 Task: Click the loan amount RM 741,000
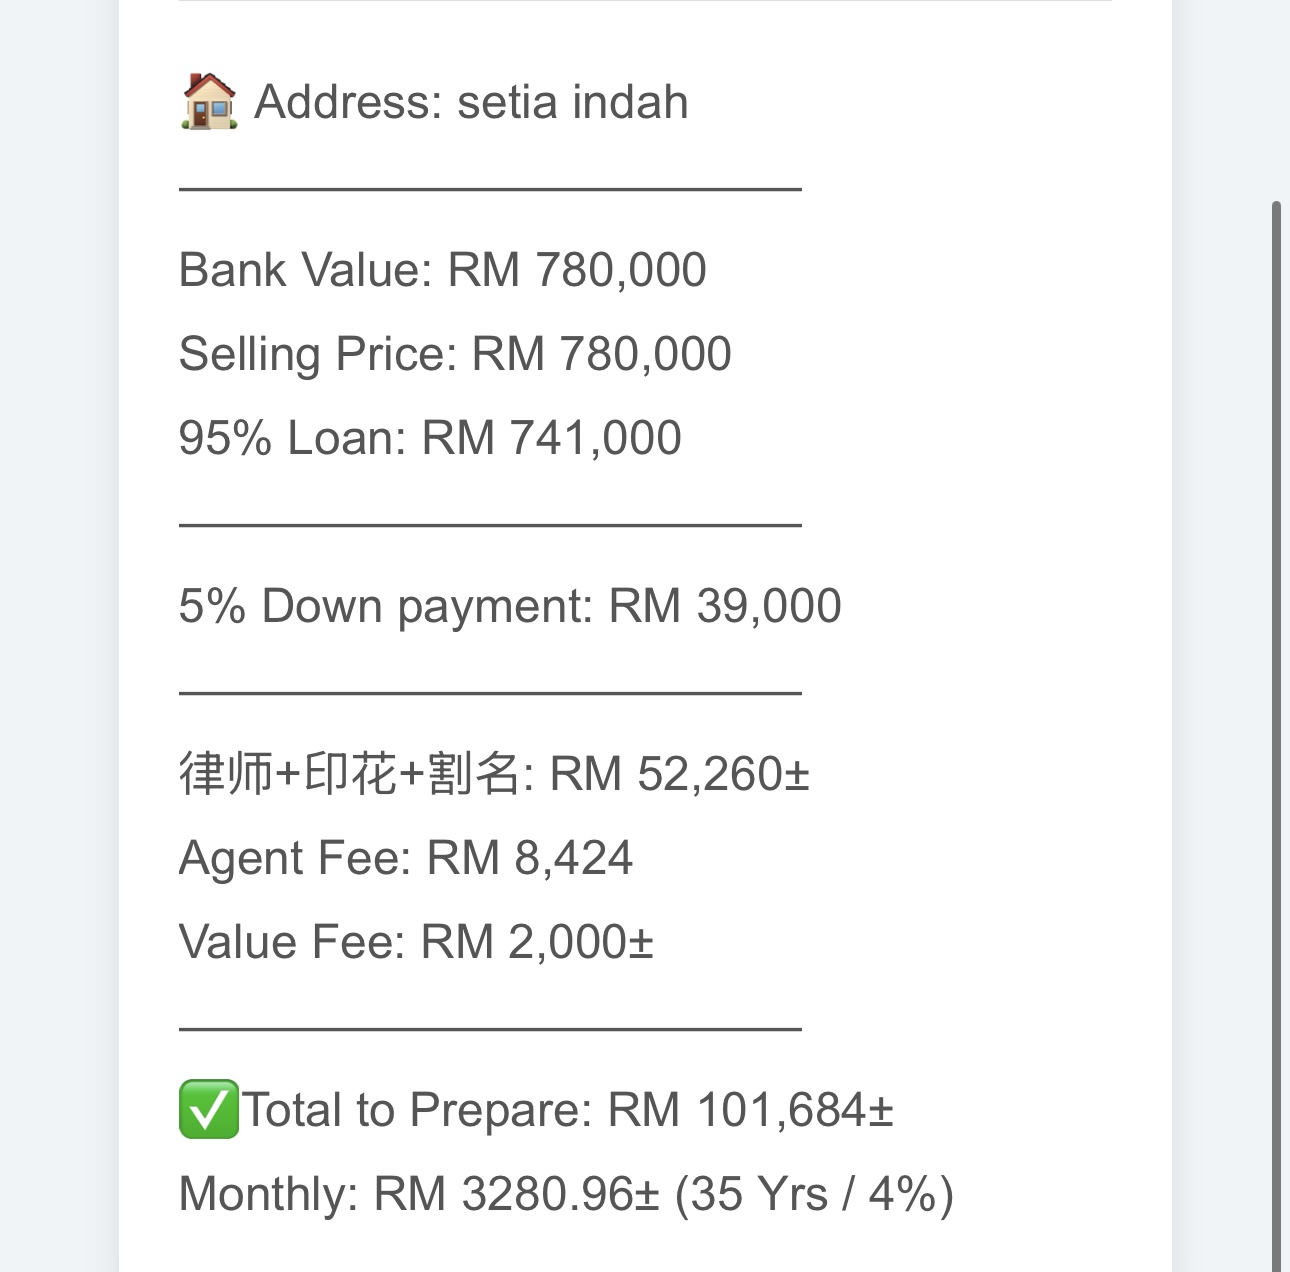(552, 438)
